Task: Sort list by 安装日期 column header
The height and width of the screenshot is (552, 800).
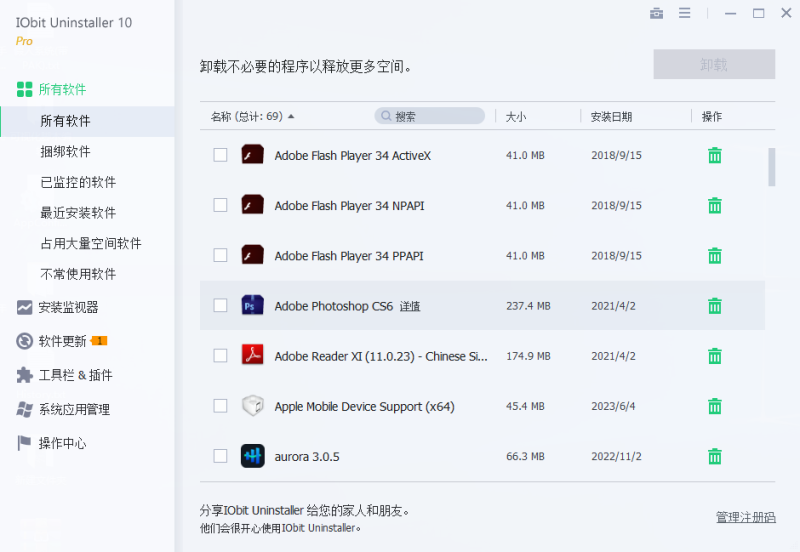Action: [x=611, y=117]
